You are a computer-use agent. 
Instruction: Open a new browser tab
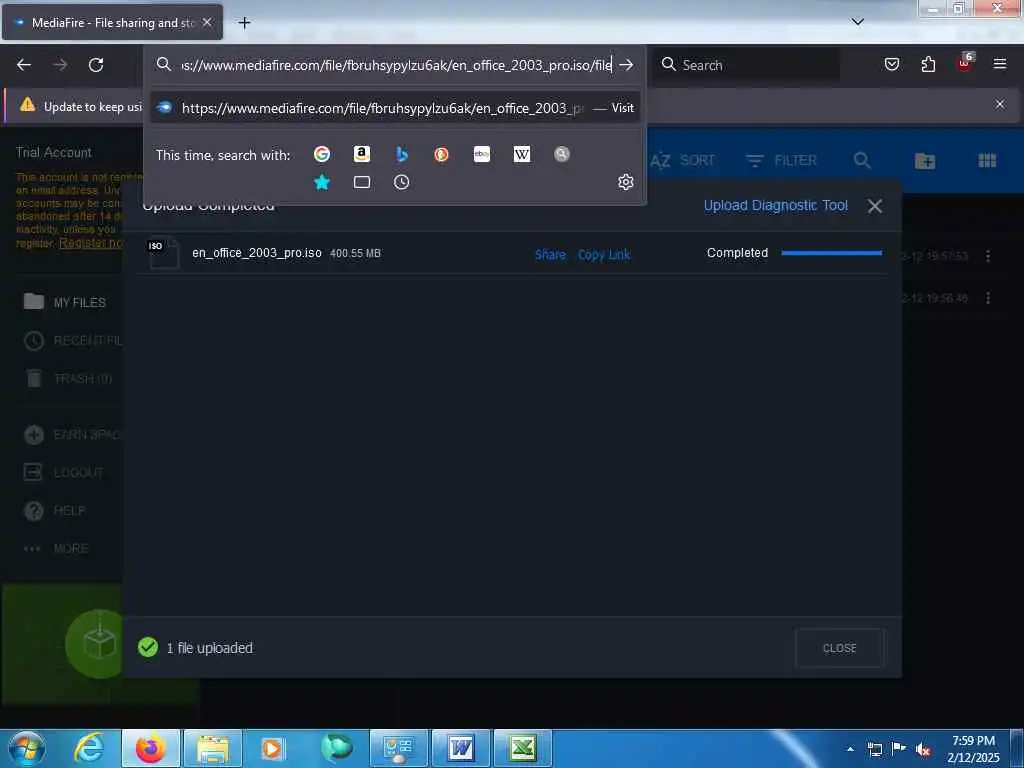click(244, 23)
